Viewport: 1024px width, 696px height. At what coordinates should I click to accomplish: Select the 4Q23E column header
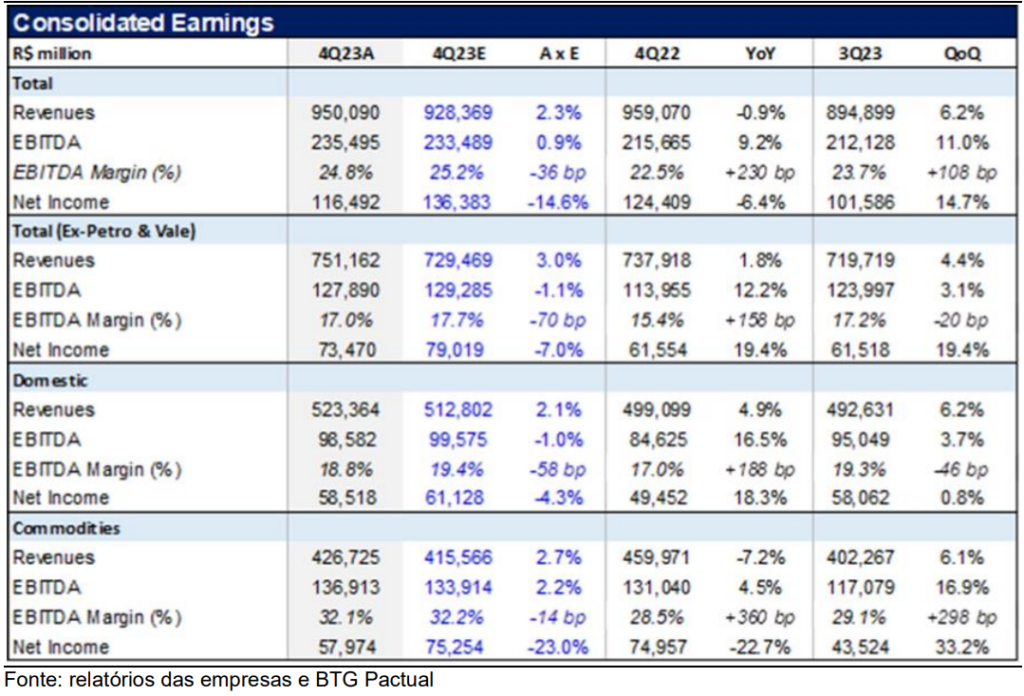tap(459, 54)
